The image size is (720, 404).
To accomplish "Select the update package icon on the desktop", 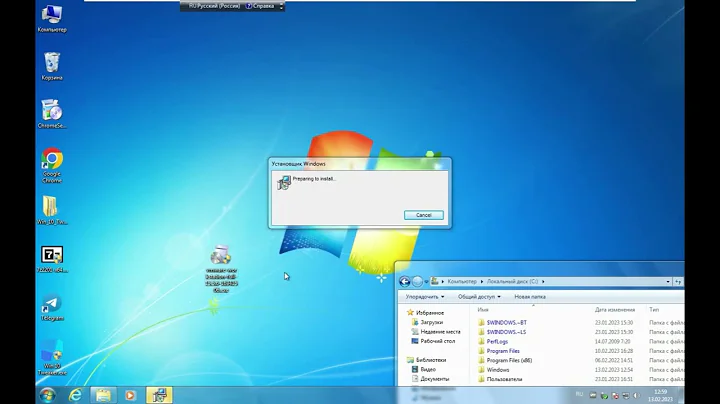I will (x=221, y=269).
